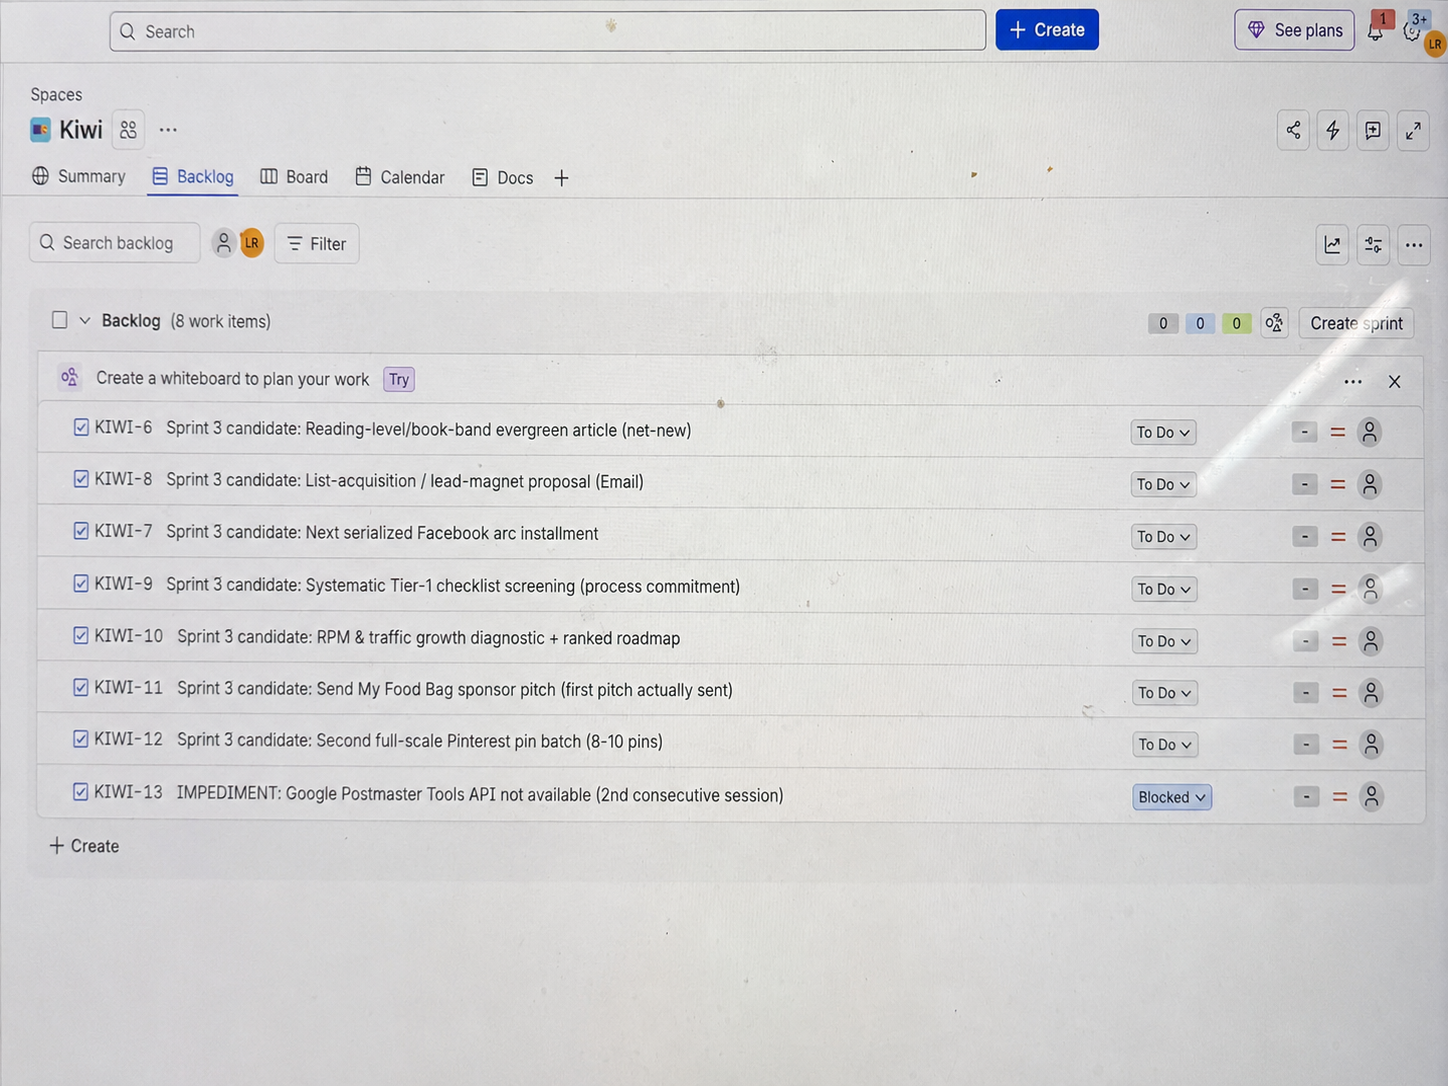Screen dimensions: 1448x1086
Task: Collapse the Backlog section chevron
Action: [85, 321]
